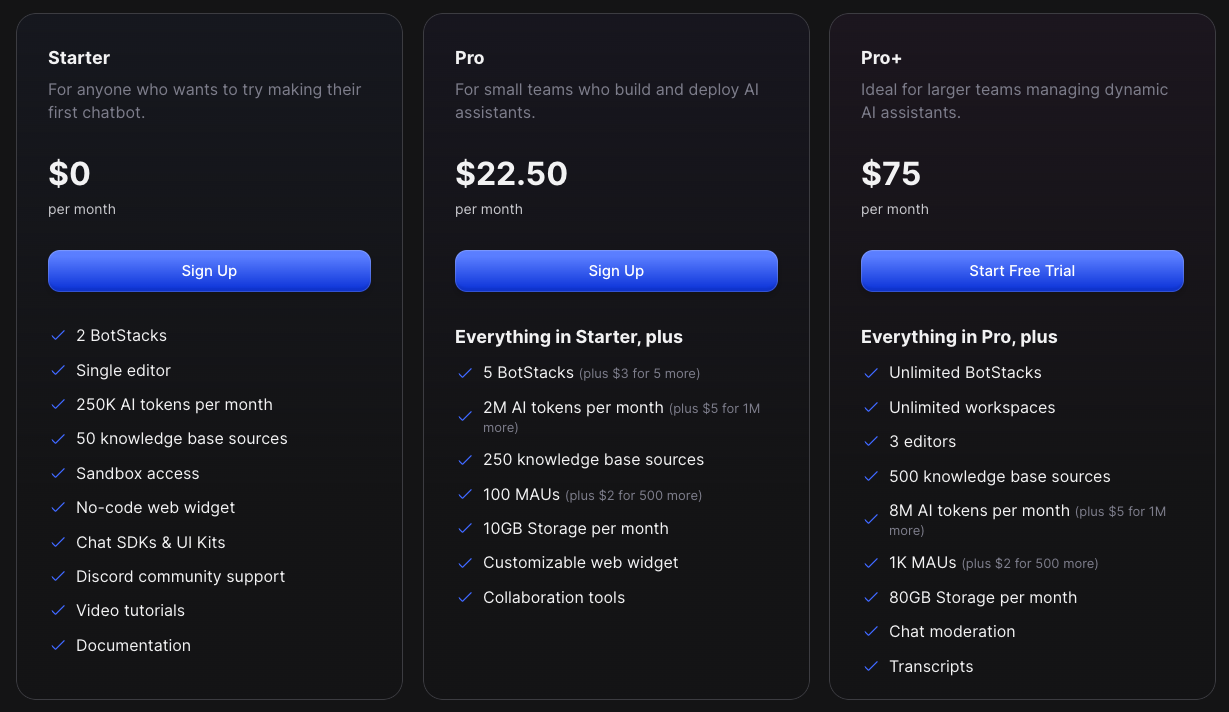Screen dimensions: 1229x712
Task: Click the checkmark beside 2 BotStacks
Action: point(58,336)
